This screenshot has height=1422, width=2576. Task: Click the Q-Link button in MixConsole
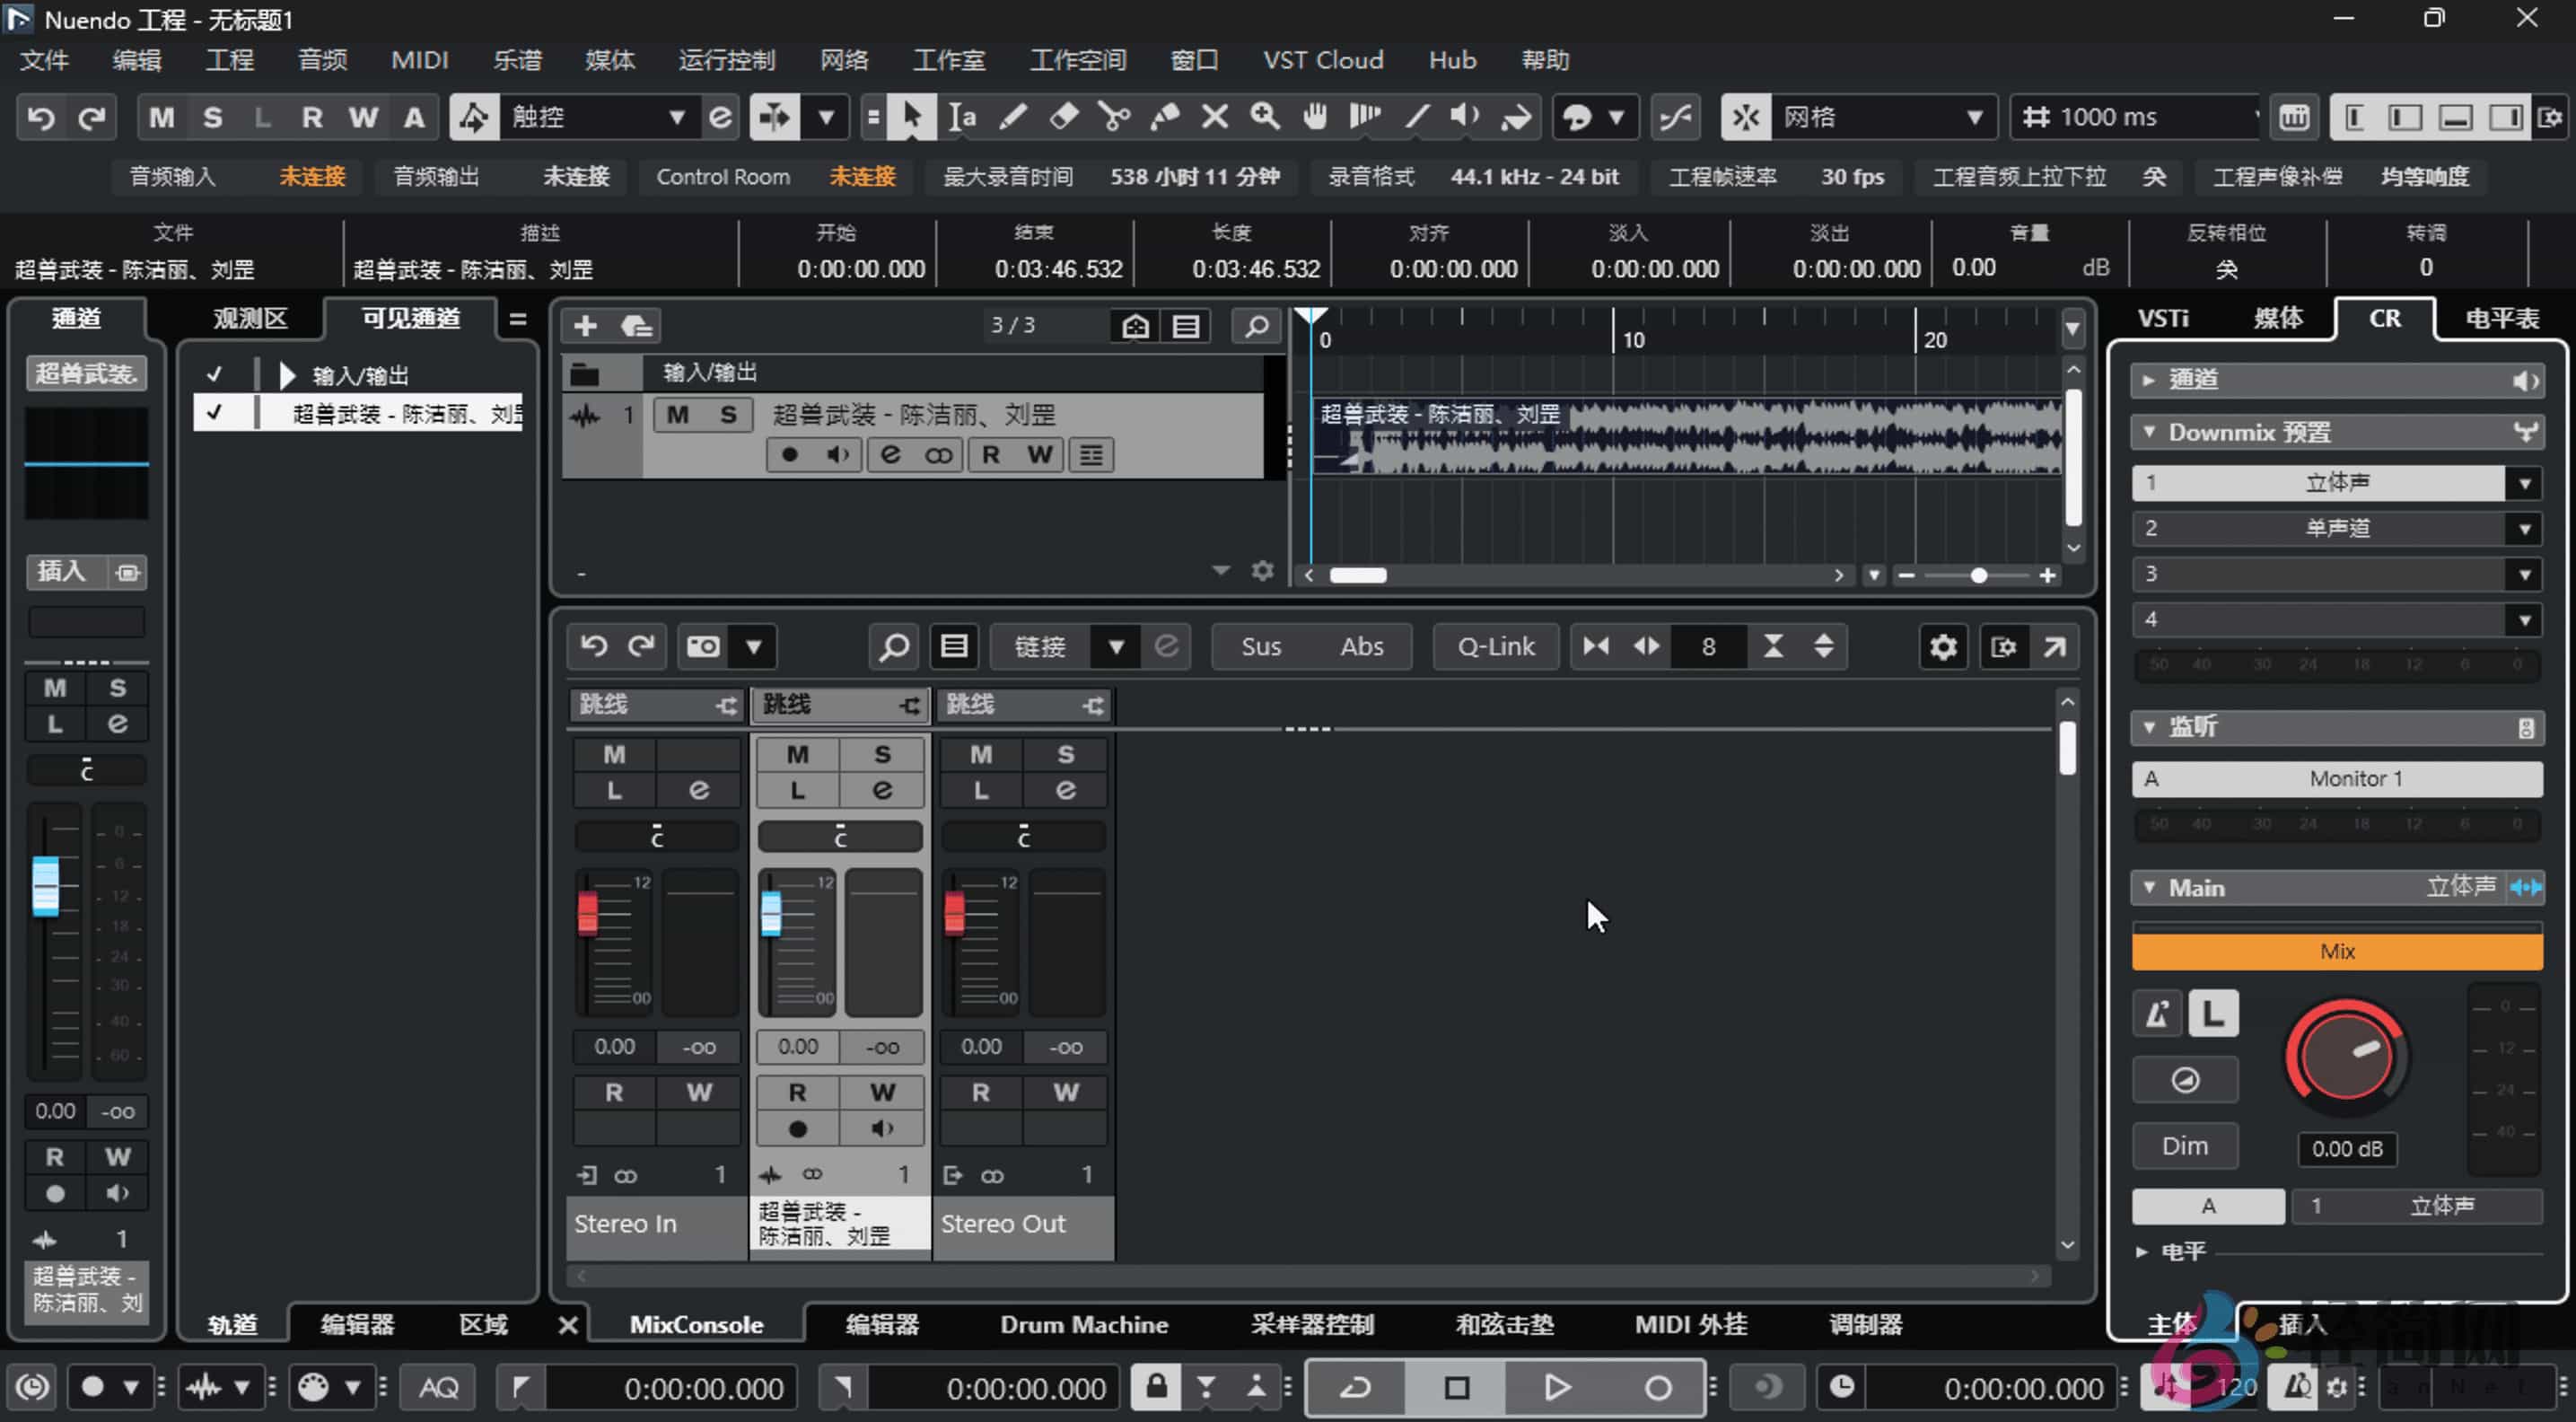point(1496,646)
